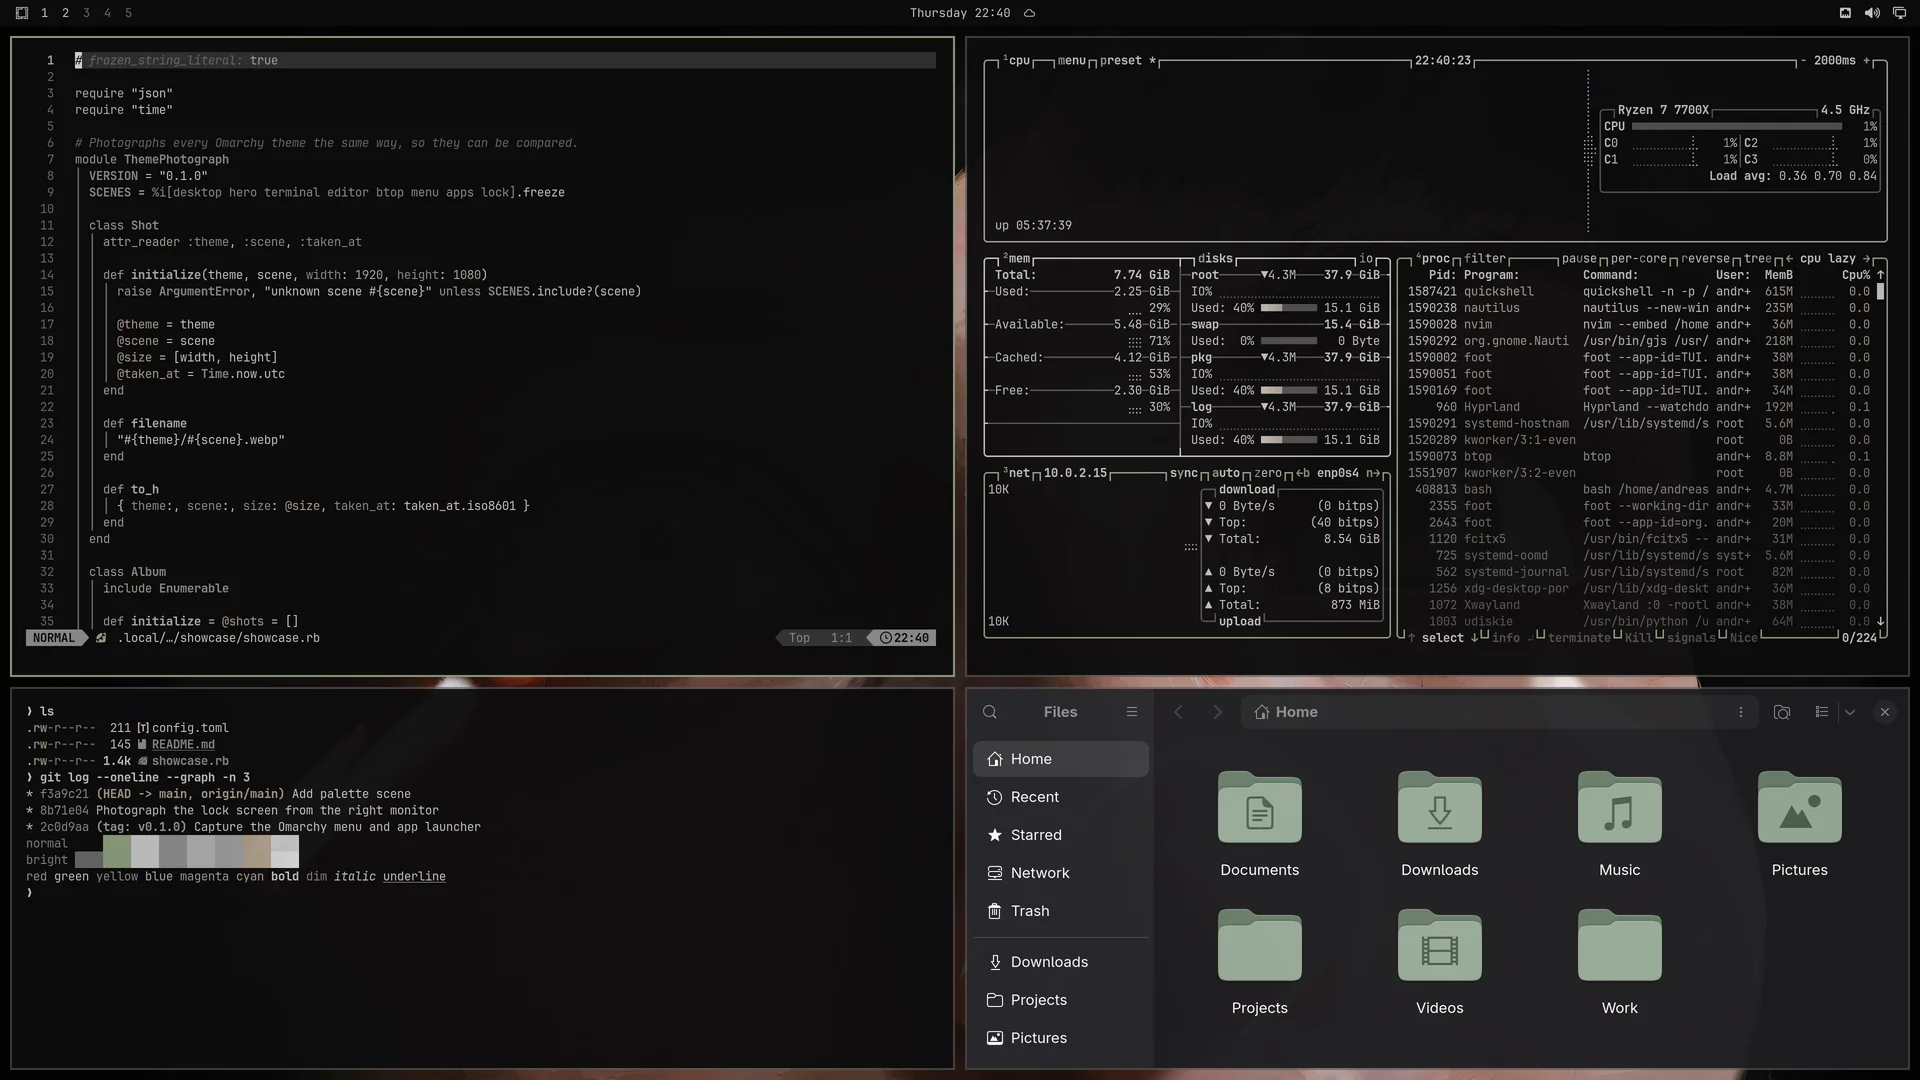This screenshot has height=1080, width=1920.
Task: Open the Videos folder
Action: pos(1440,963)
